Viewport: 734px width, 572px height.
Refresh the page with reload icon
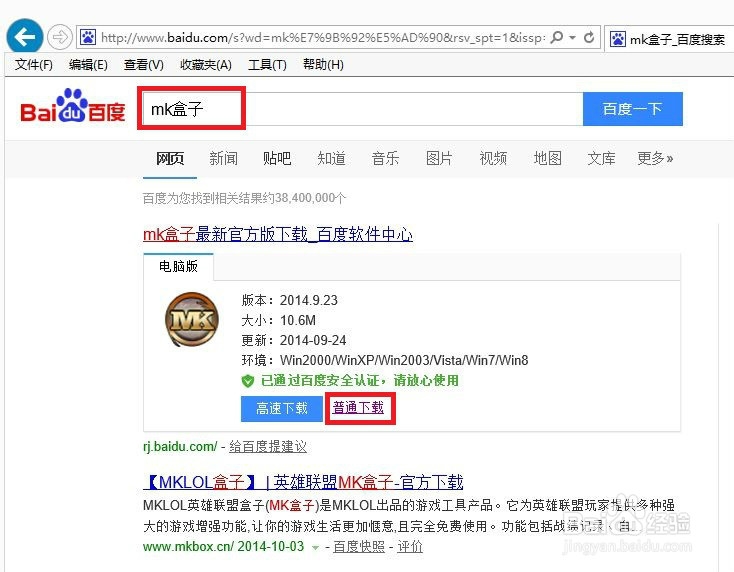(x=589, y=37)
